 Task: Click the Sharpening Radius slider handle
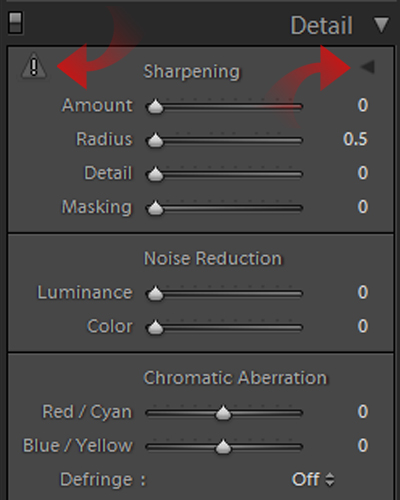click(155, 140)
